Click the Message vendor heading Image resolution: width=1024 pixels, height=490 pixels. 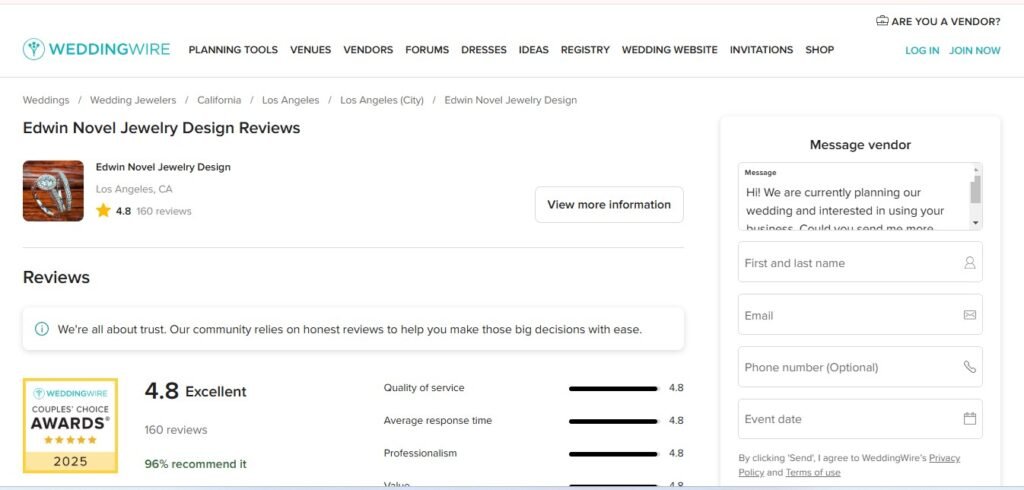point(860,144)
